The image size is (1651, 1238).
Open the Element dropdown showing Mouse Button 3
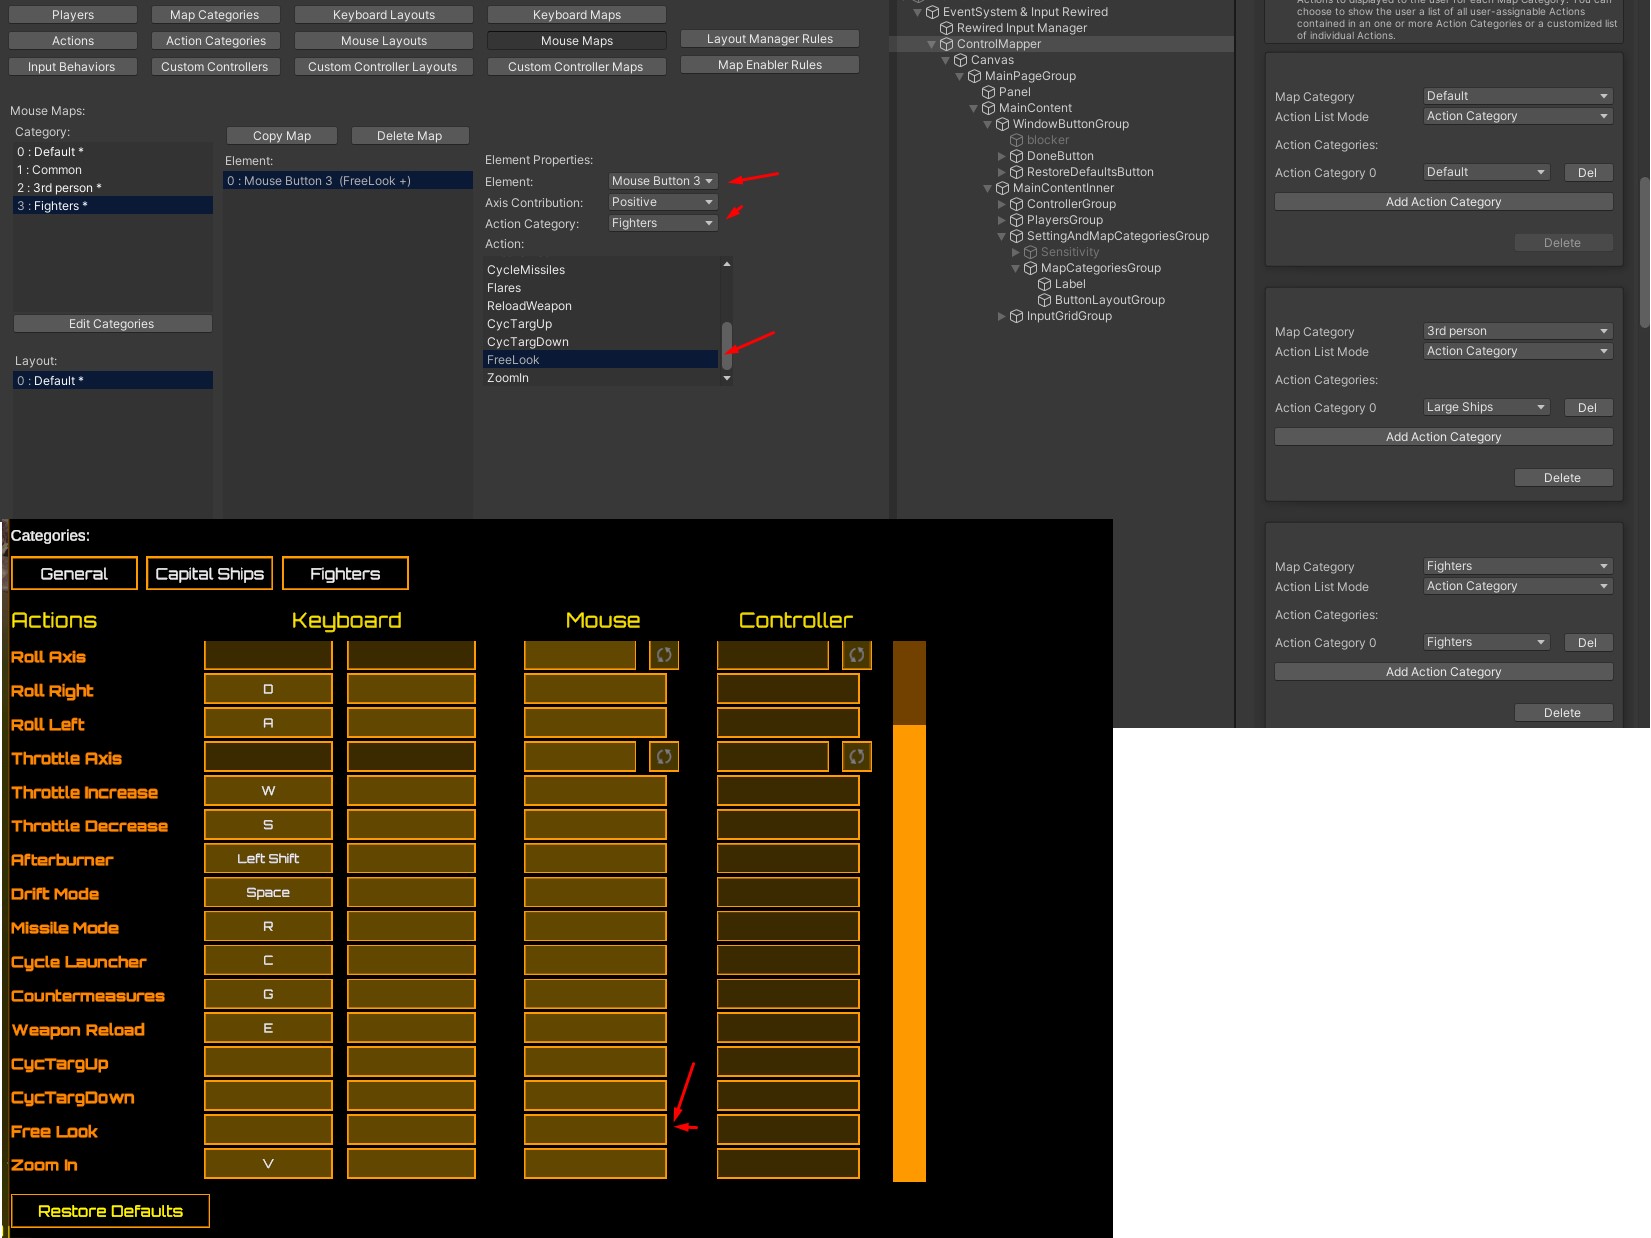[x=662, y=181]
